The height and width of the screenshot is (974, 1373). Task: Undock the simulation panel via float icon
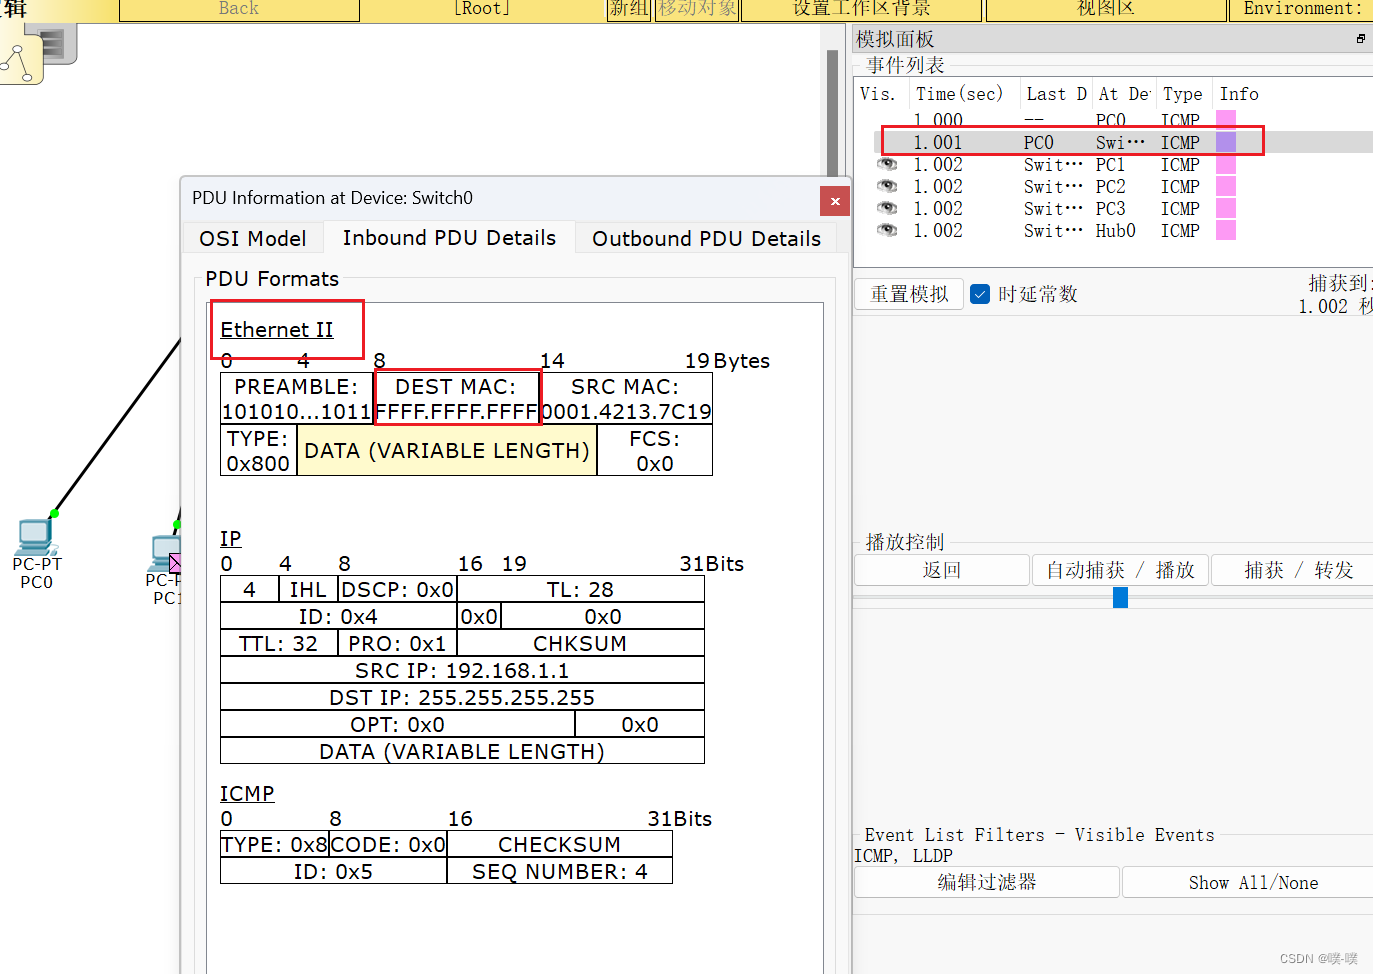pyautogui.click(x=1361, y=39)
